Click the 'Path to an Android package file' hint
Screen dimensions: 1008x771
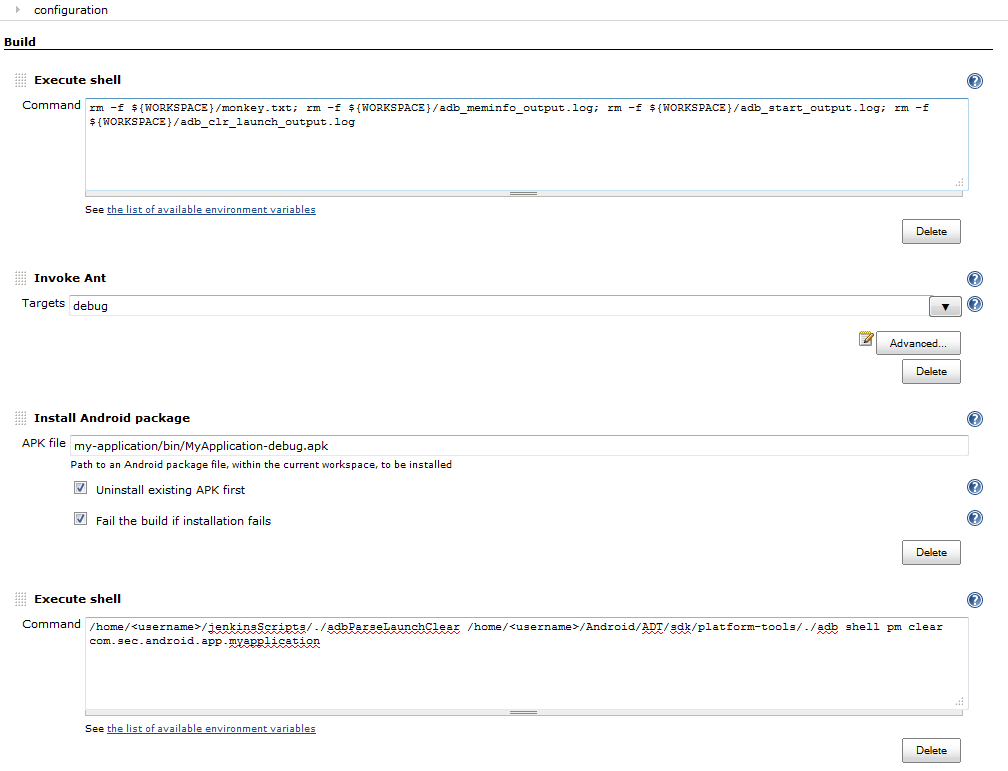[261, 464]
